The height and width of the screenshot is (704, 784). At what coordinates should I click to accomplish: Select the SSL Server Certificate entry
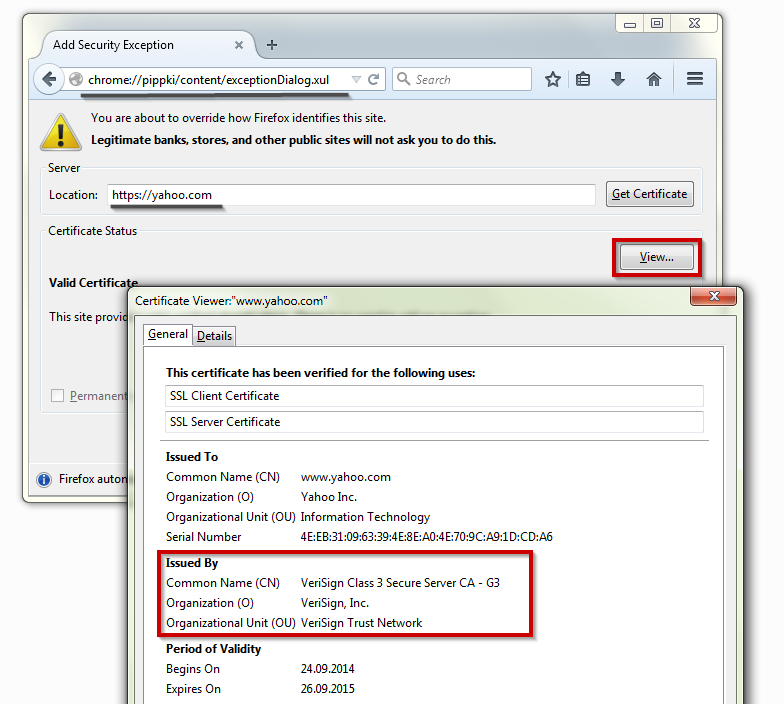[x=434, y=422]
